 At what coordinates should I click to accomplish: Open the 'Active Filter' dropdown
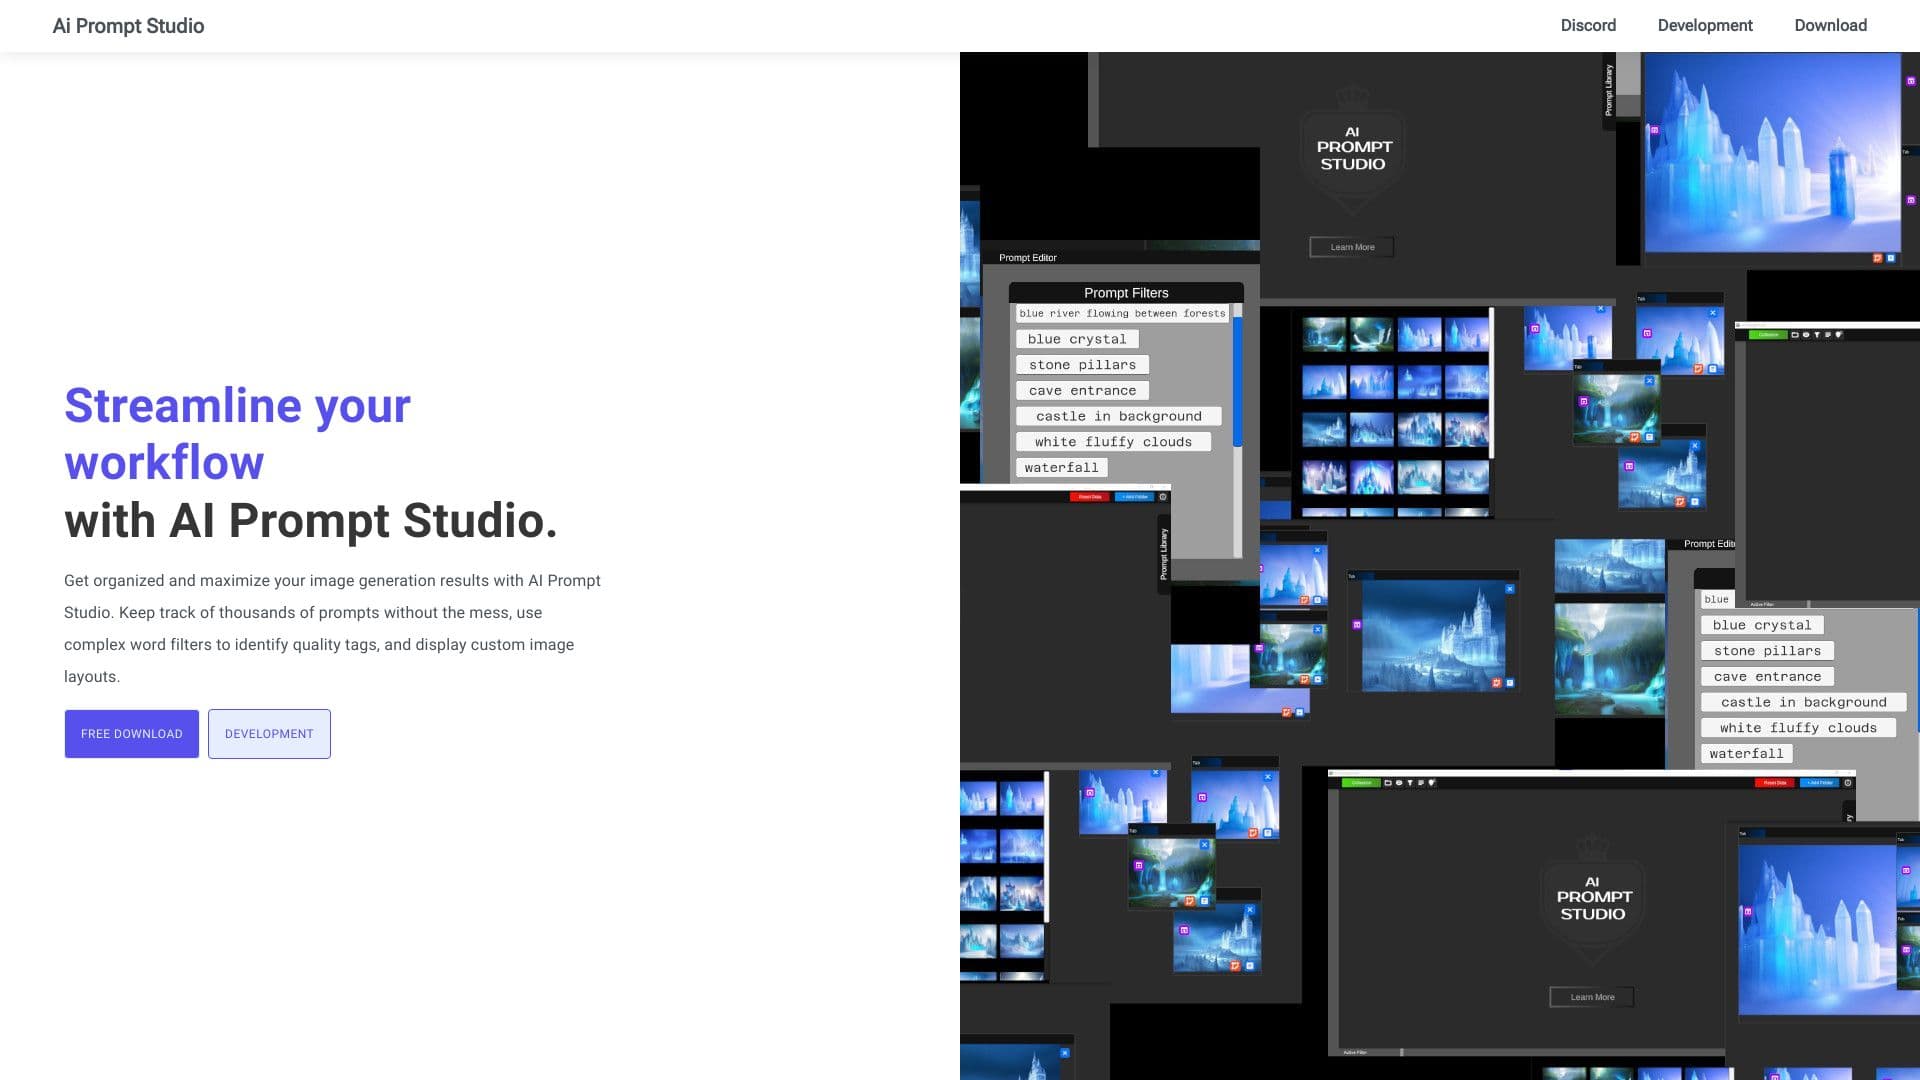tap(1762, 603)
